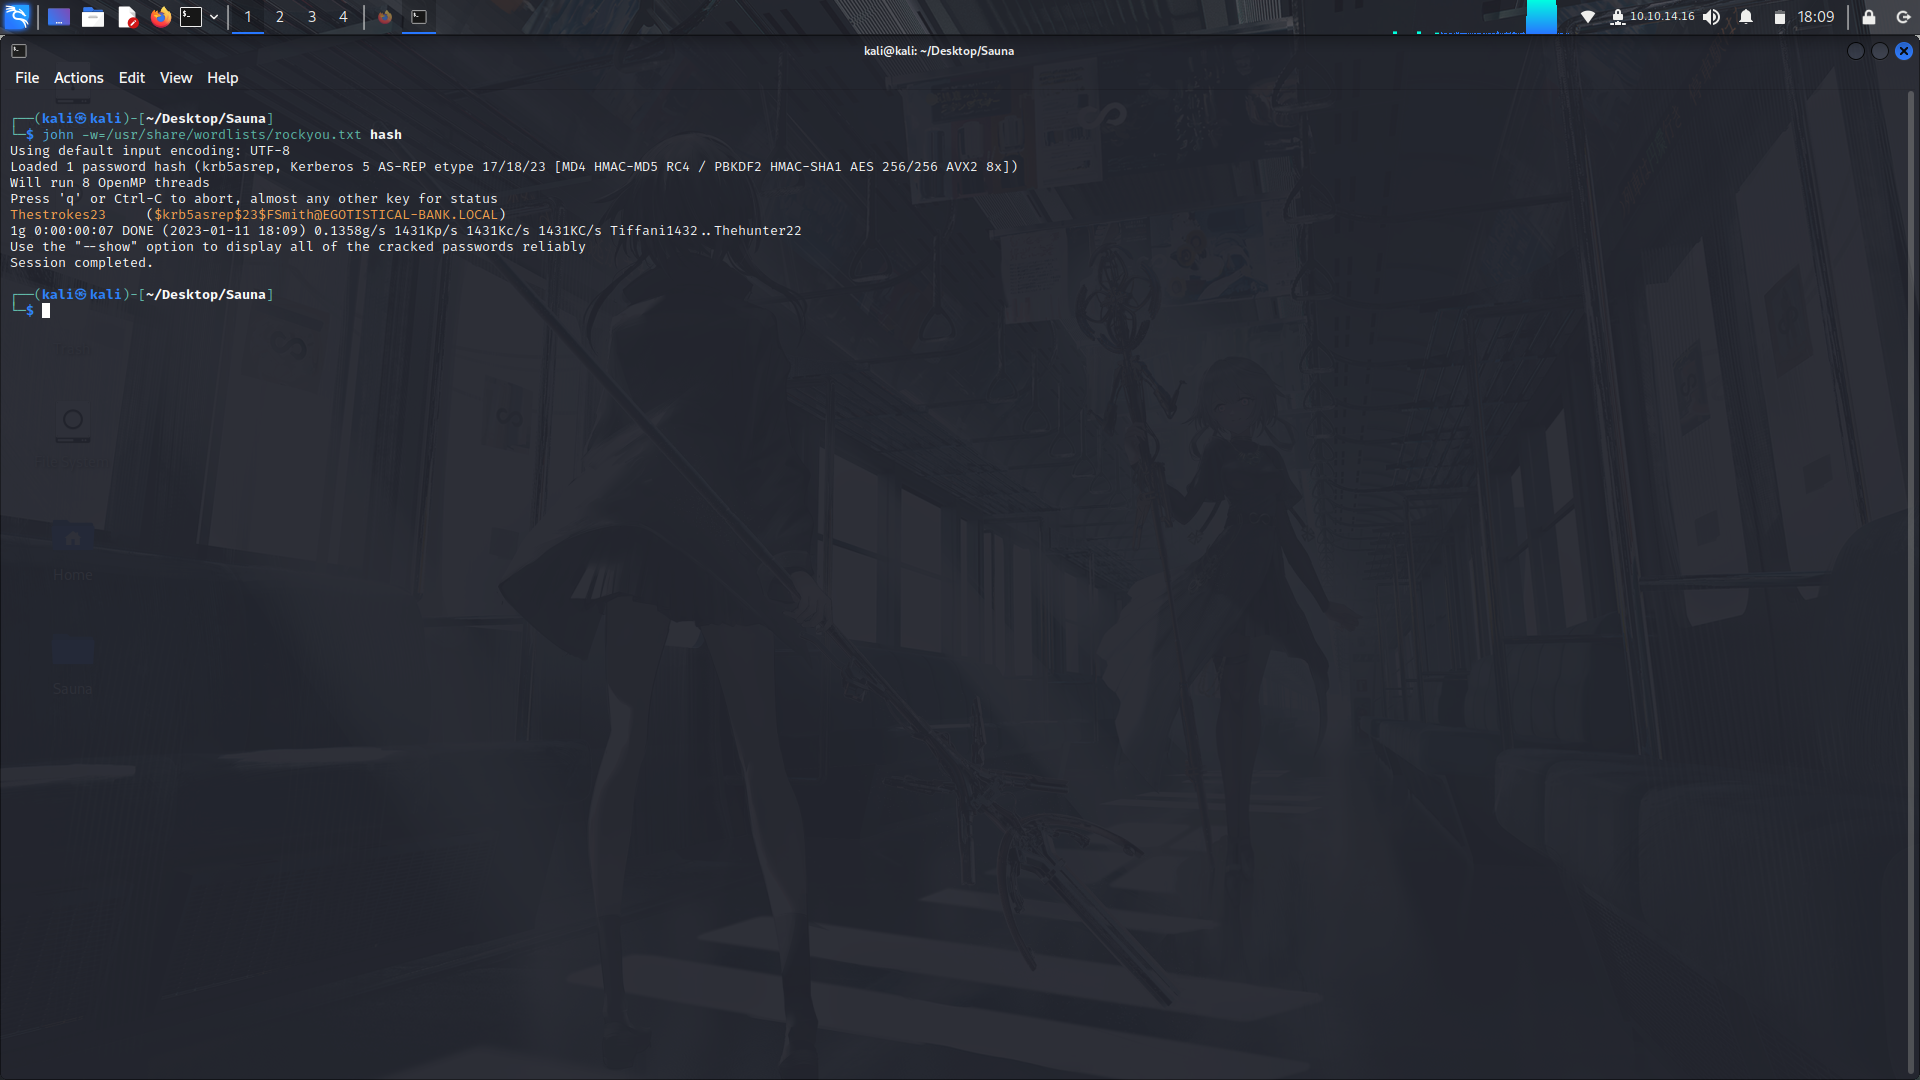
Task: Launch Firefox from the taskbar
Action: (161, 16)
